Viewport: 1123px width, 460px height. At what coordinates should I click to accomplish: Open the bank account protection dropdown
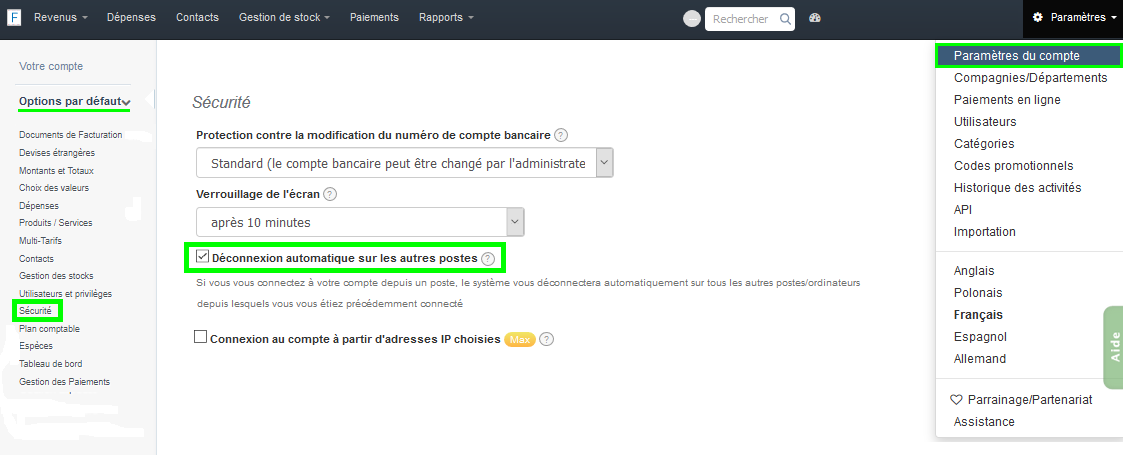[405, 163]
